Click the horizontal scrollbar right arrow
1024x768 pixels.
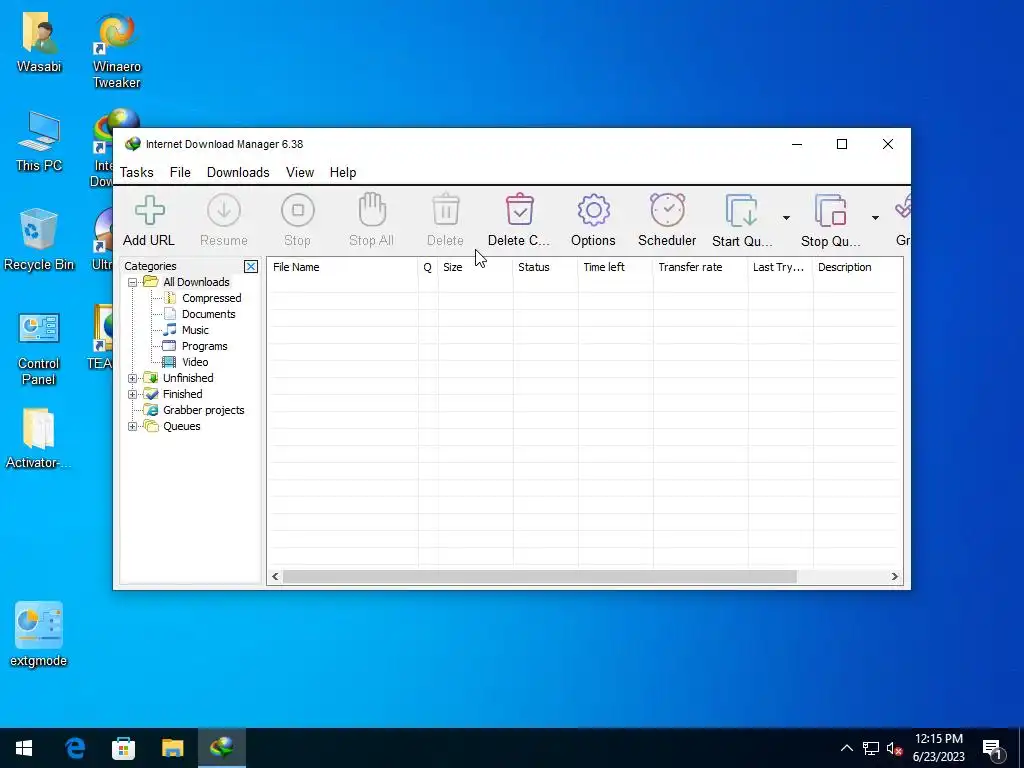click(895, 577)
